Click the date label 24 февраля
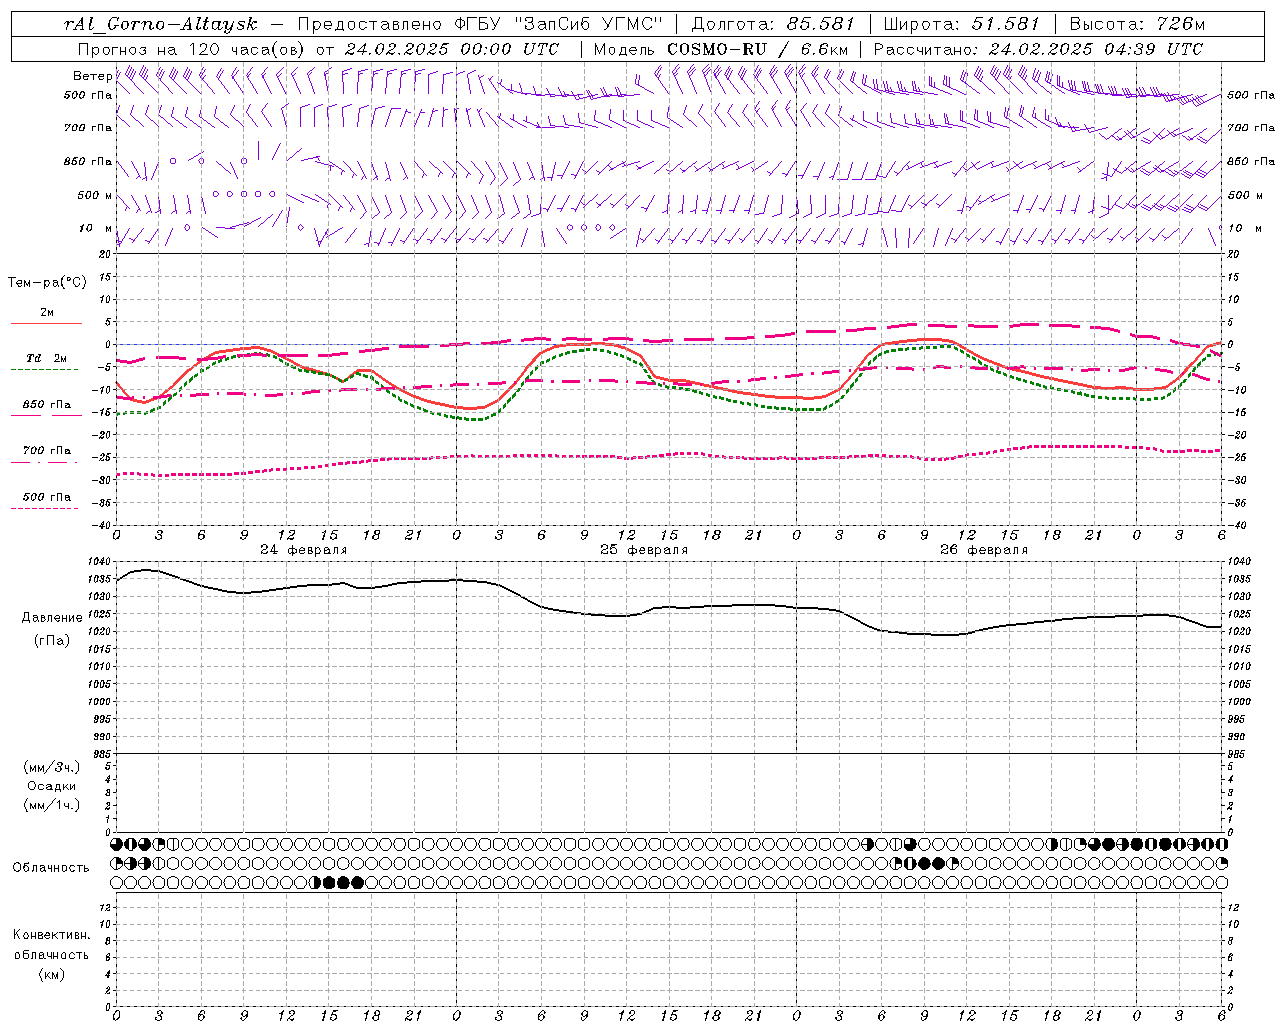This screenshot has width=1280, height=1024. coord(304,550)
